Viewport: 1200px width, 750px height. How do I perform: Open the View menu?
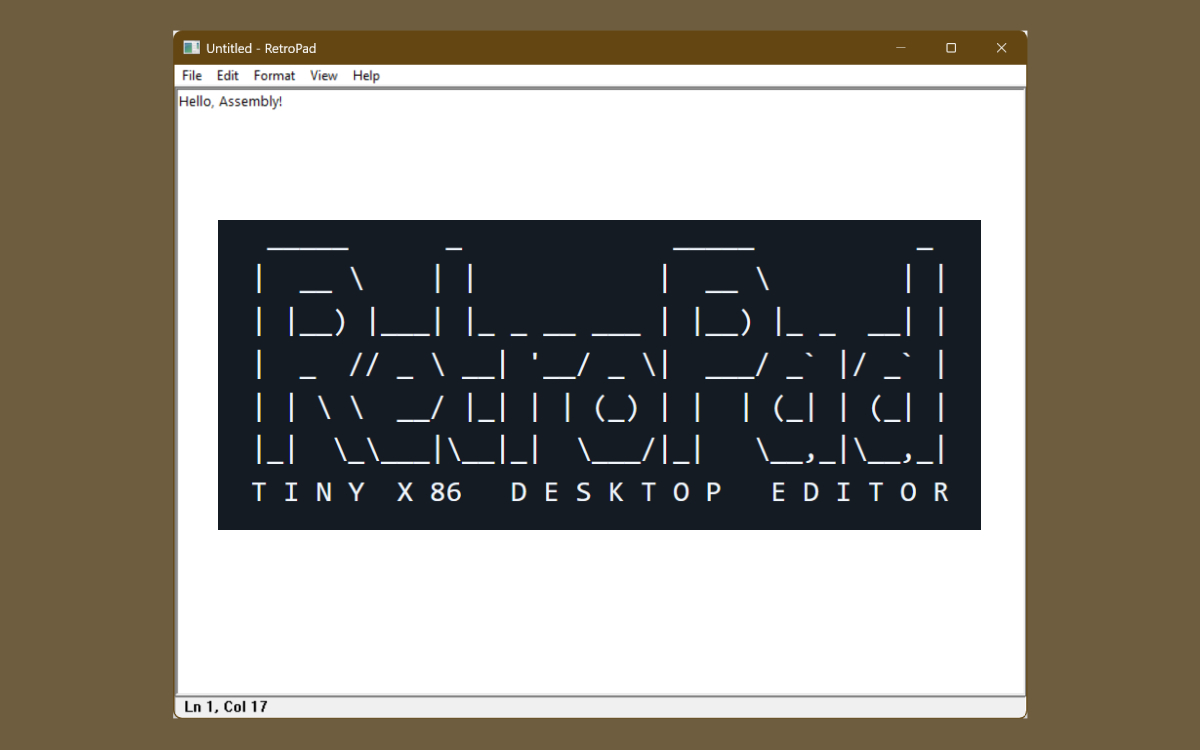(x=324, y=75)
